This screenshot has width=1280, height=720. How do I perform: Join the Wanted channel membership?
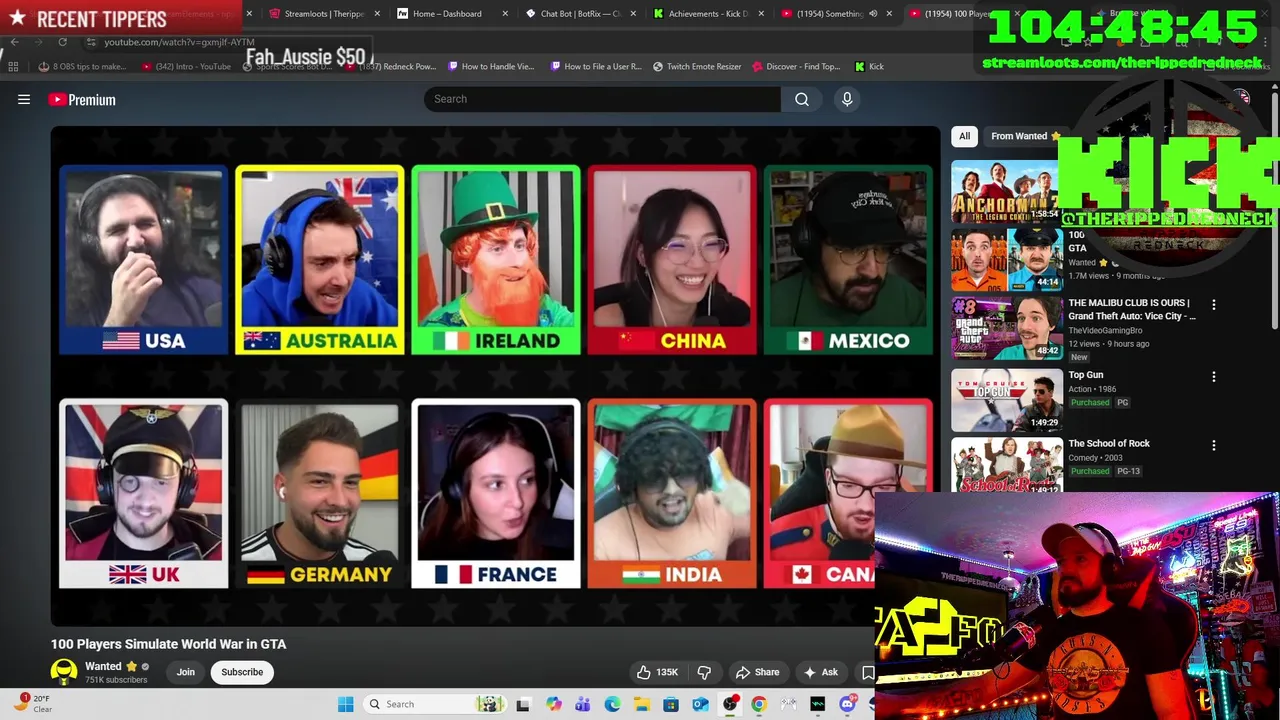pyautogui.click(x=186, y=672)
